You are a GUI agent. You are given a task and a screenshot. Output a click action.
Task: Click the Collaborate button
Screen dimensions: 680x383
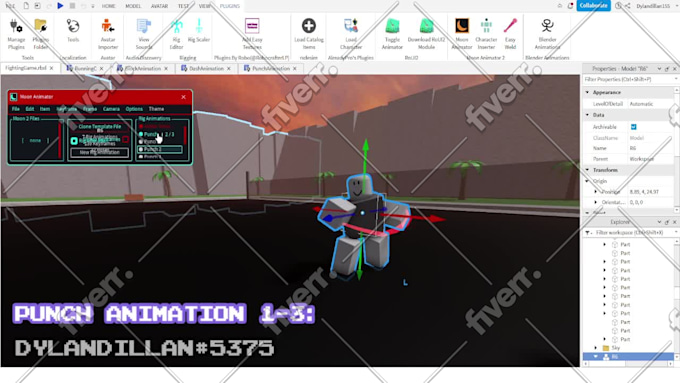click(593, 6)
